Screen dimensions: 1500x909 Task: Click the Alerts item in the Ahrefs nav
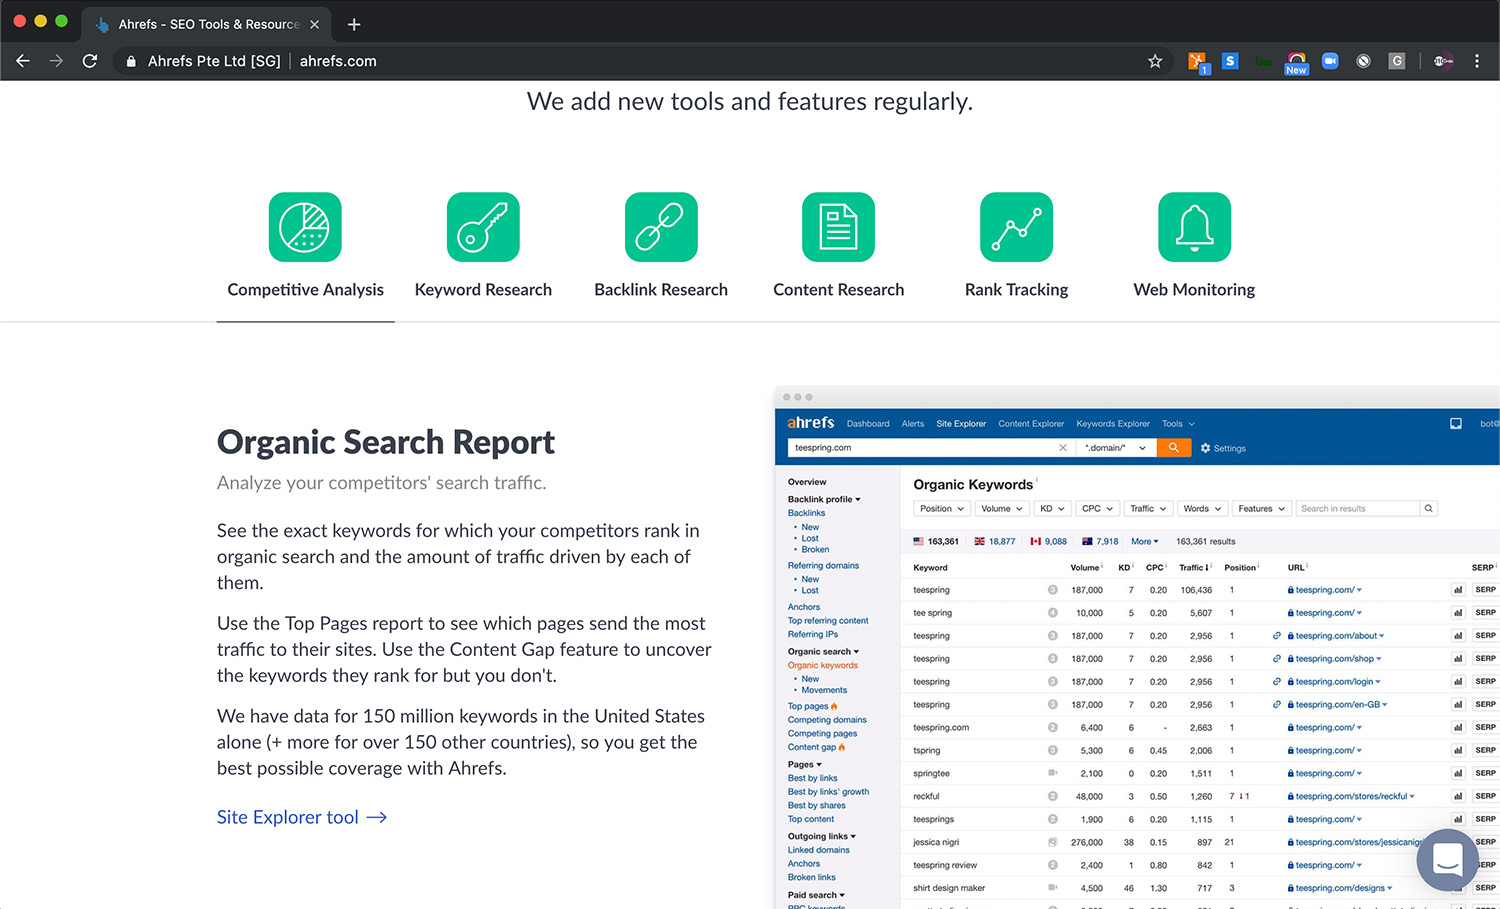[913, 424]
